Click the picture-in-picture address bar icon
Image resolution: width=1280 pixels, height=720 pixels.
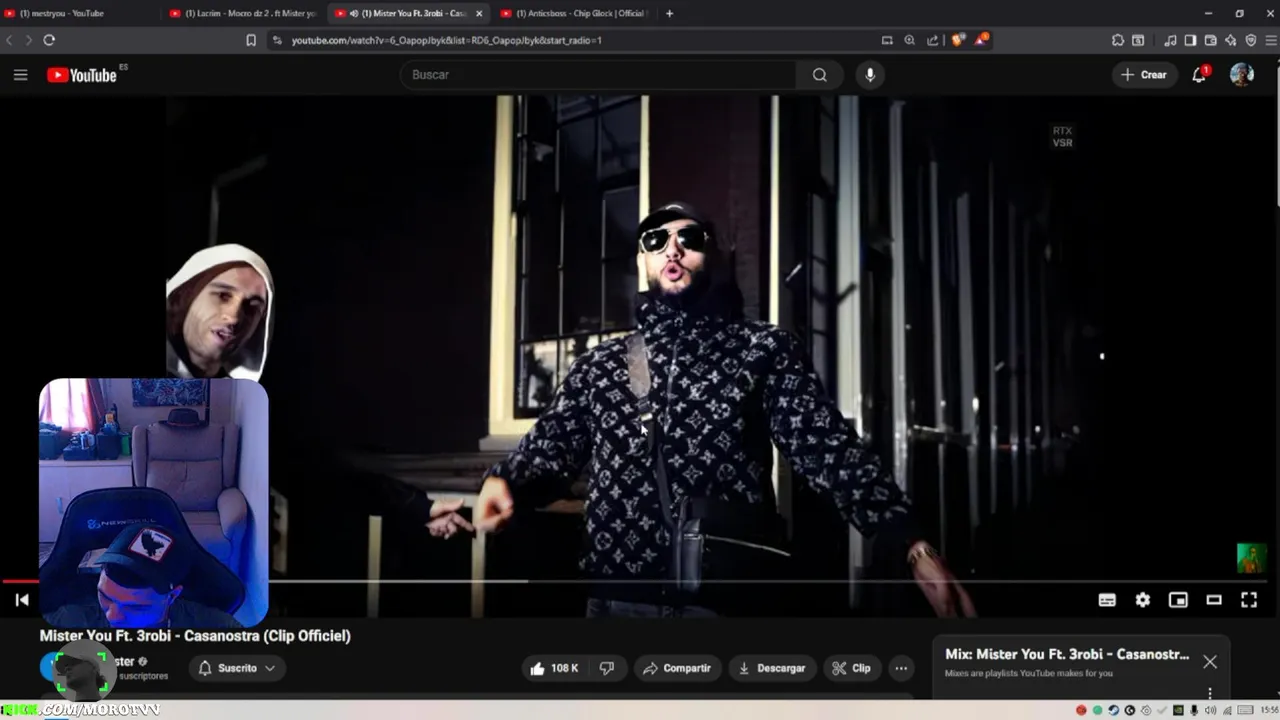(x=887, y=40)
